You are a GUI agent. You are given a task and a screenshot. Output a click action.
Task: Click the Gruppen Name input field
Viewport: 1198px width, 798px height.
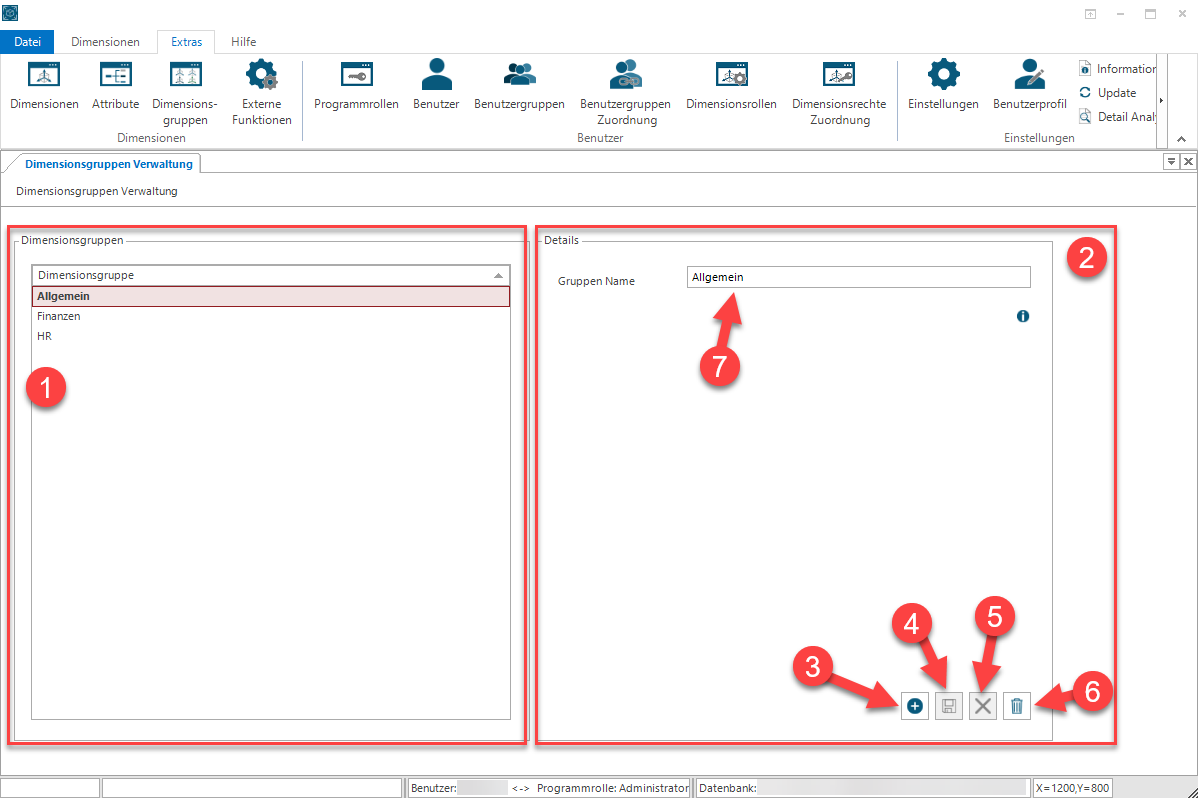pos(859,277)
